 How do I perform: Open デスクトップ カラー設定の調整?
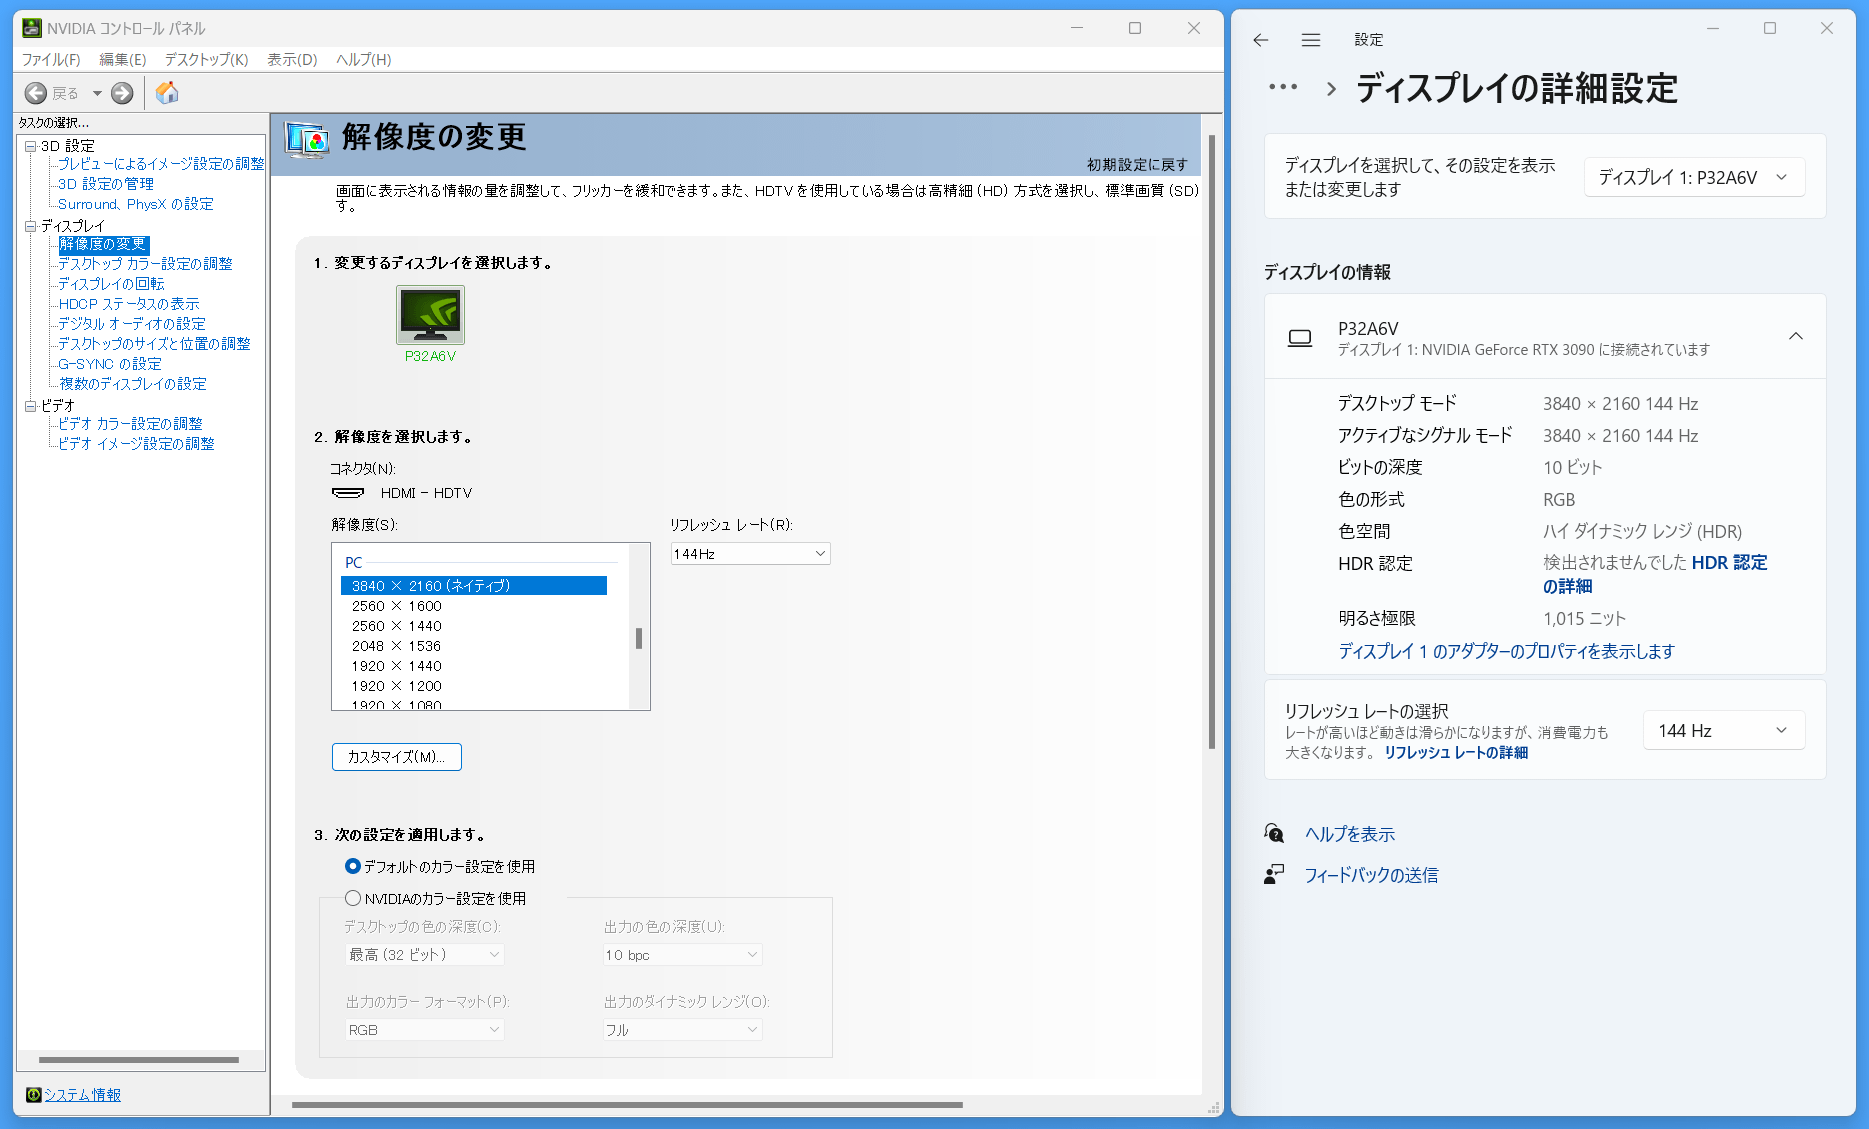(145, 264)
